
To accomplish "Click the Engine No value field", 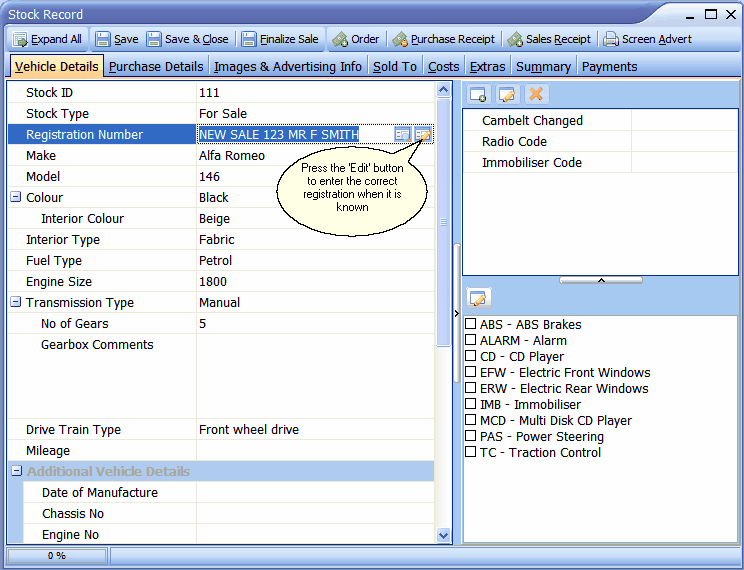I will (316, 534).
